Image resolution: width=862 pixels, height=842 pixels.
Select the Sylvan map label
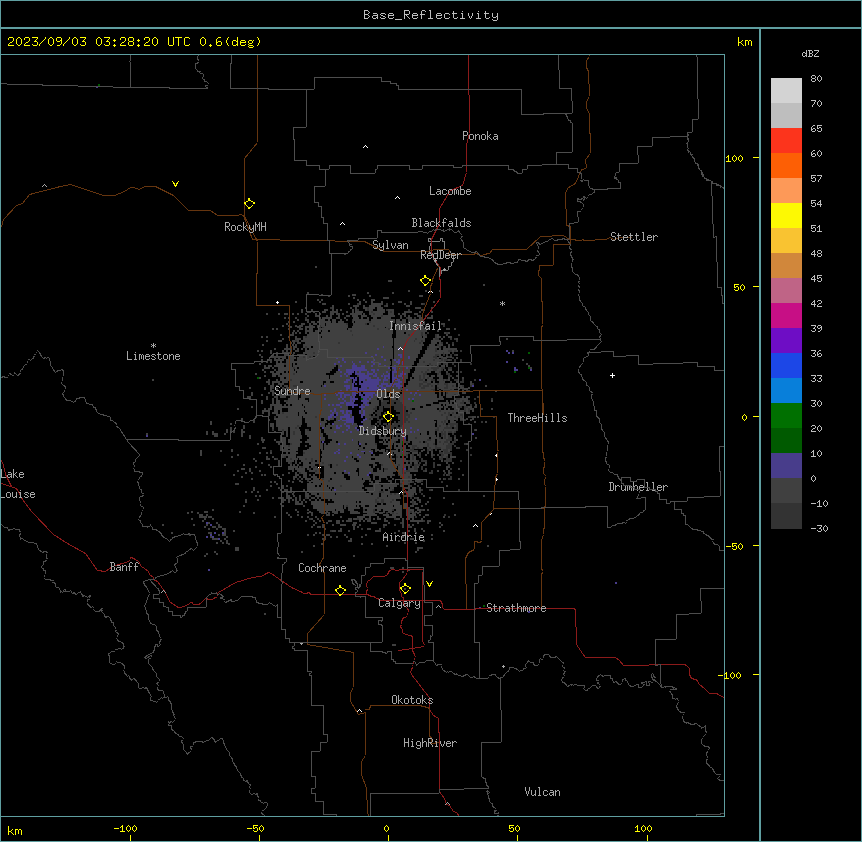[x=390, y=245]
